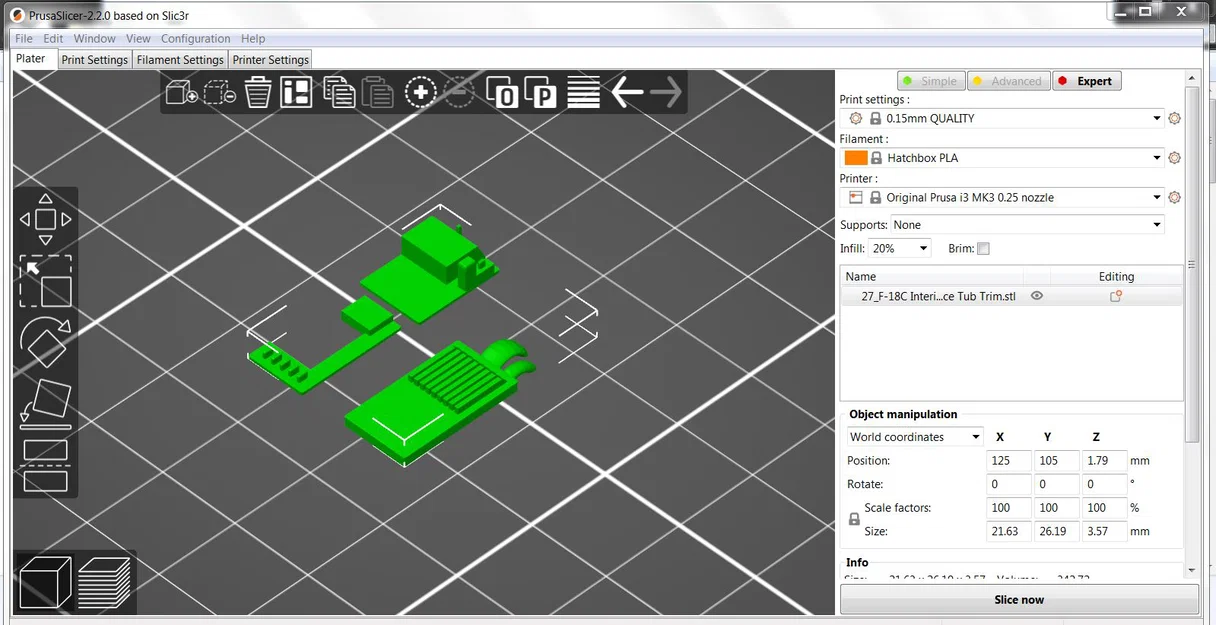Screen dimensions: 1216x625
Task: Click the Scale factors X field
Action: click(x=1008, y=508)
